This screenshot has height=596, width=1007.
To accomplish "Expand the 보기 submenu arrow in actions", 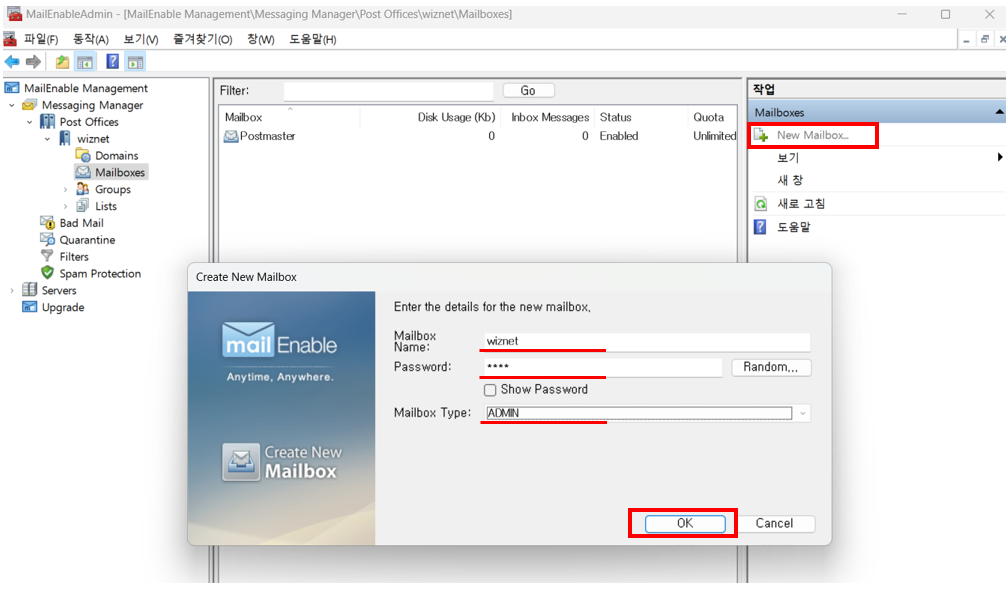I will [x=999, y=157].
